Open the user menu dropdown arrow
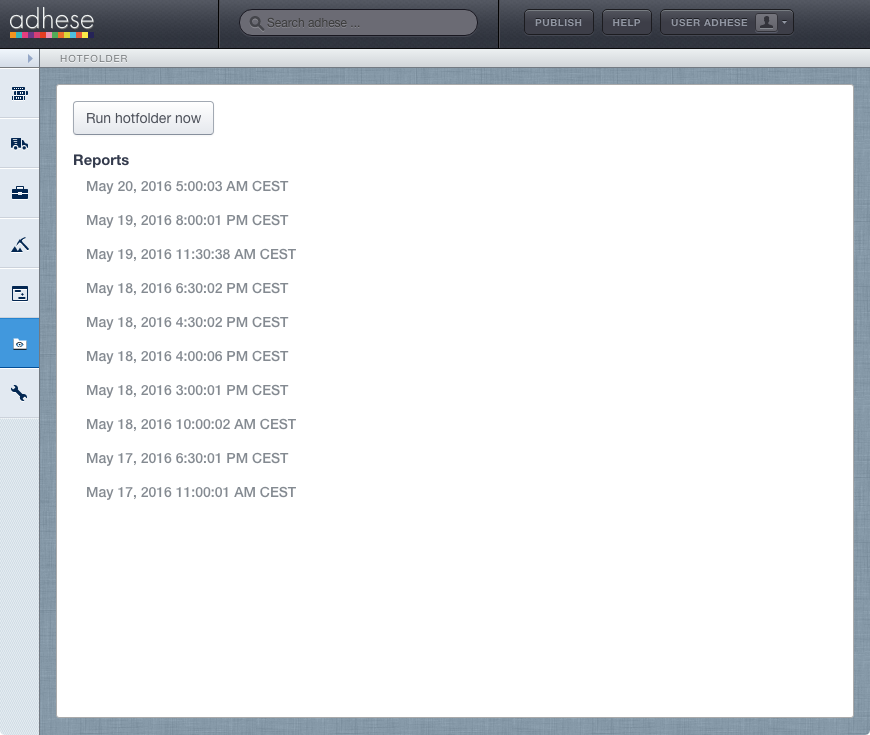The image size is (870, 735). tap(785, 23)
